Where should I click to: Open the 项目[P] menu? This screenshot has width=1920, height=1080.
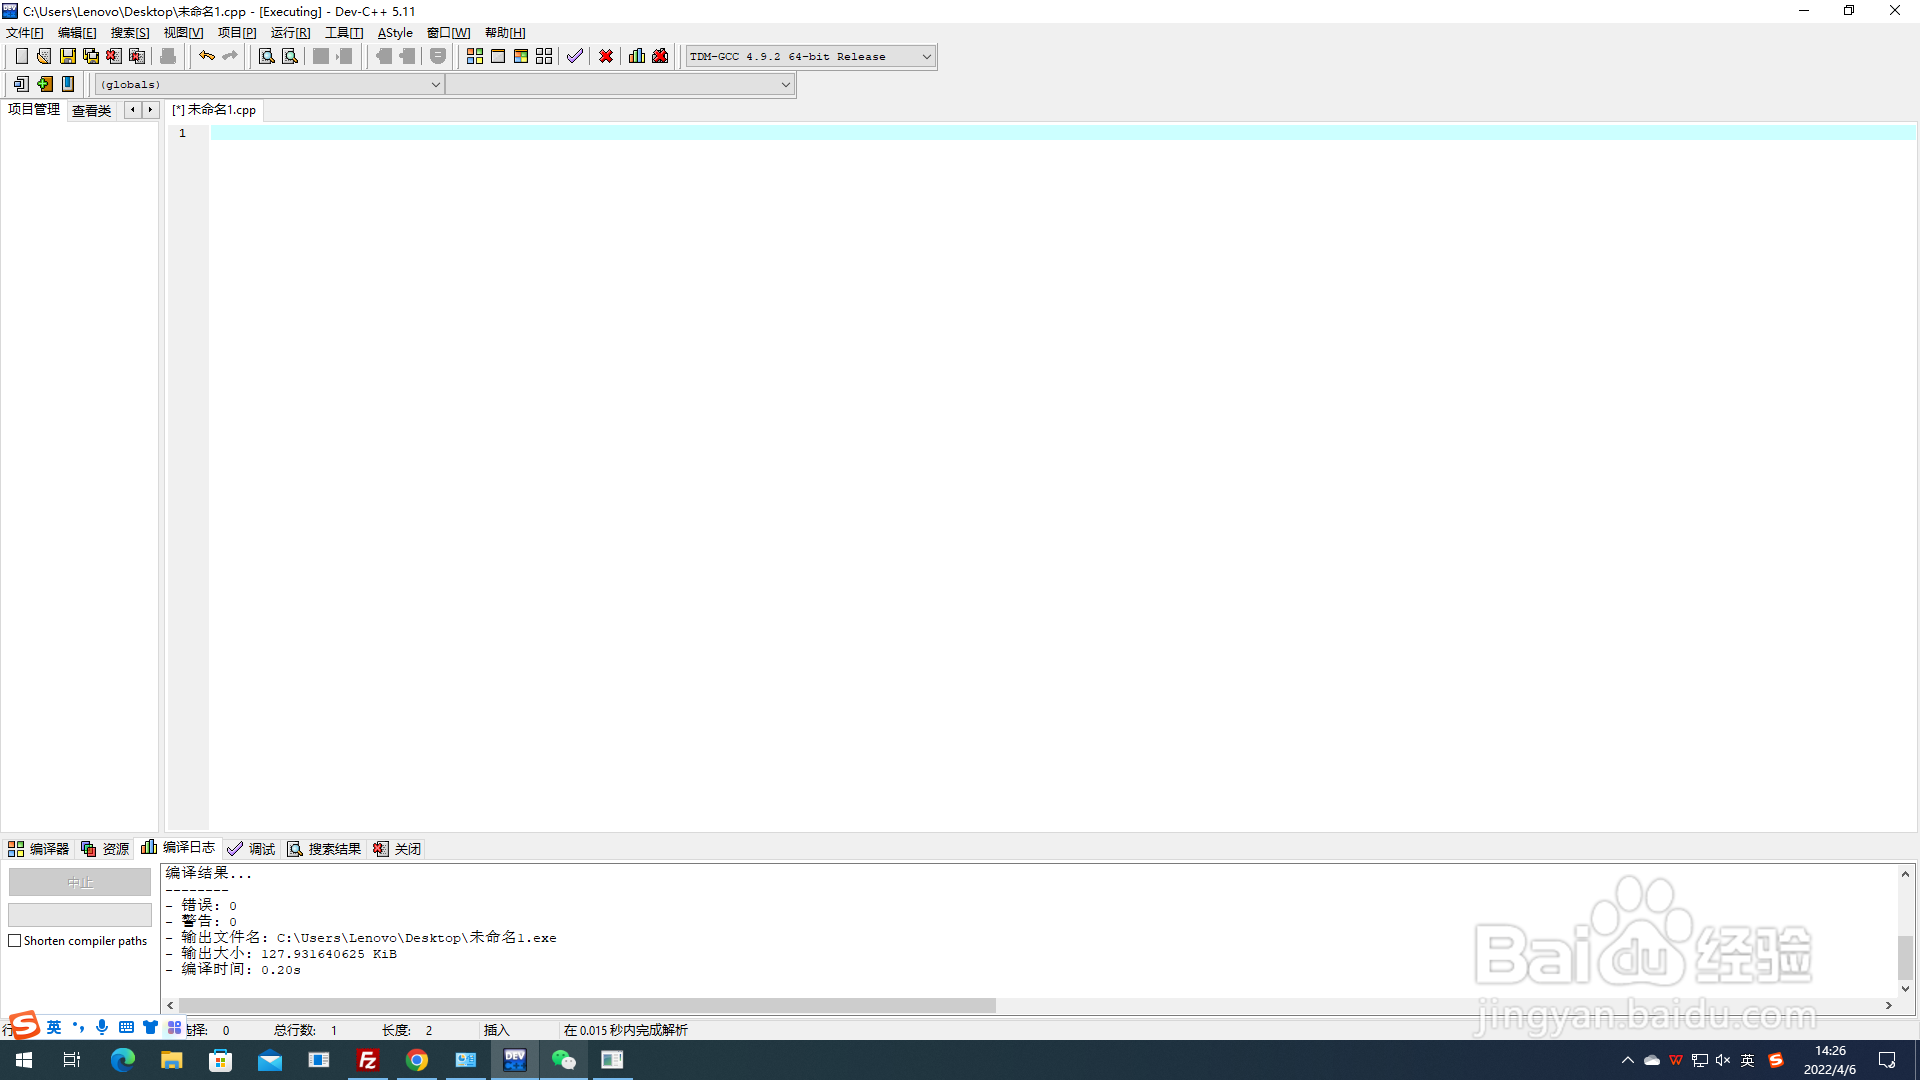coord(237,33)
